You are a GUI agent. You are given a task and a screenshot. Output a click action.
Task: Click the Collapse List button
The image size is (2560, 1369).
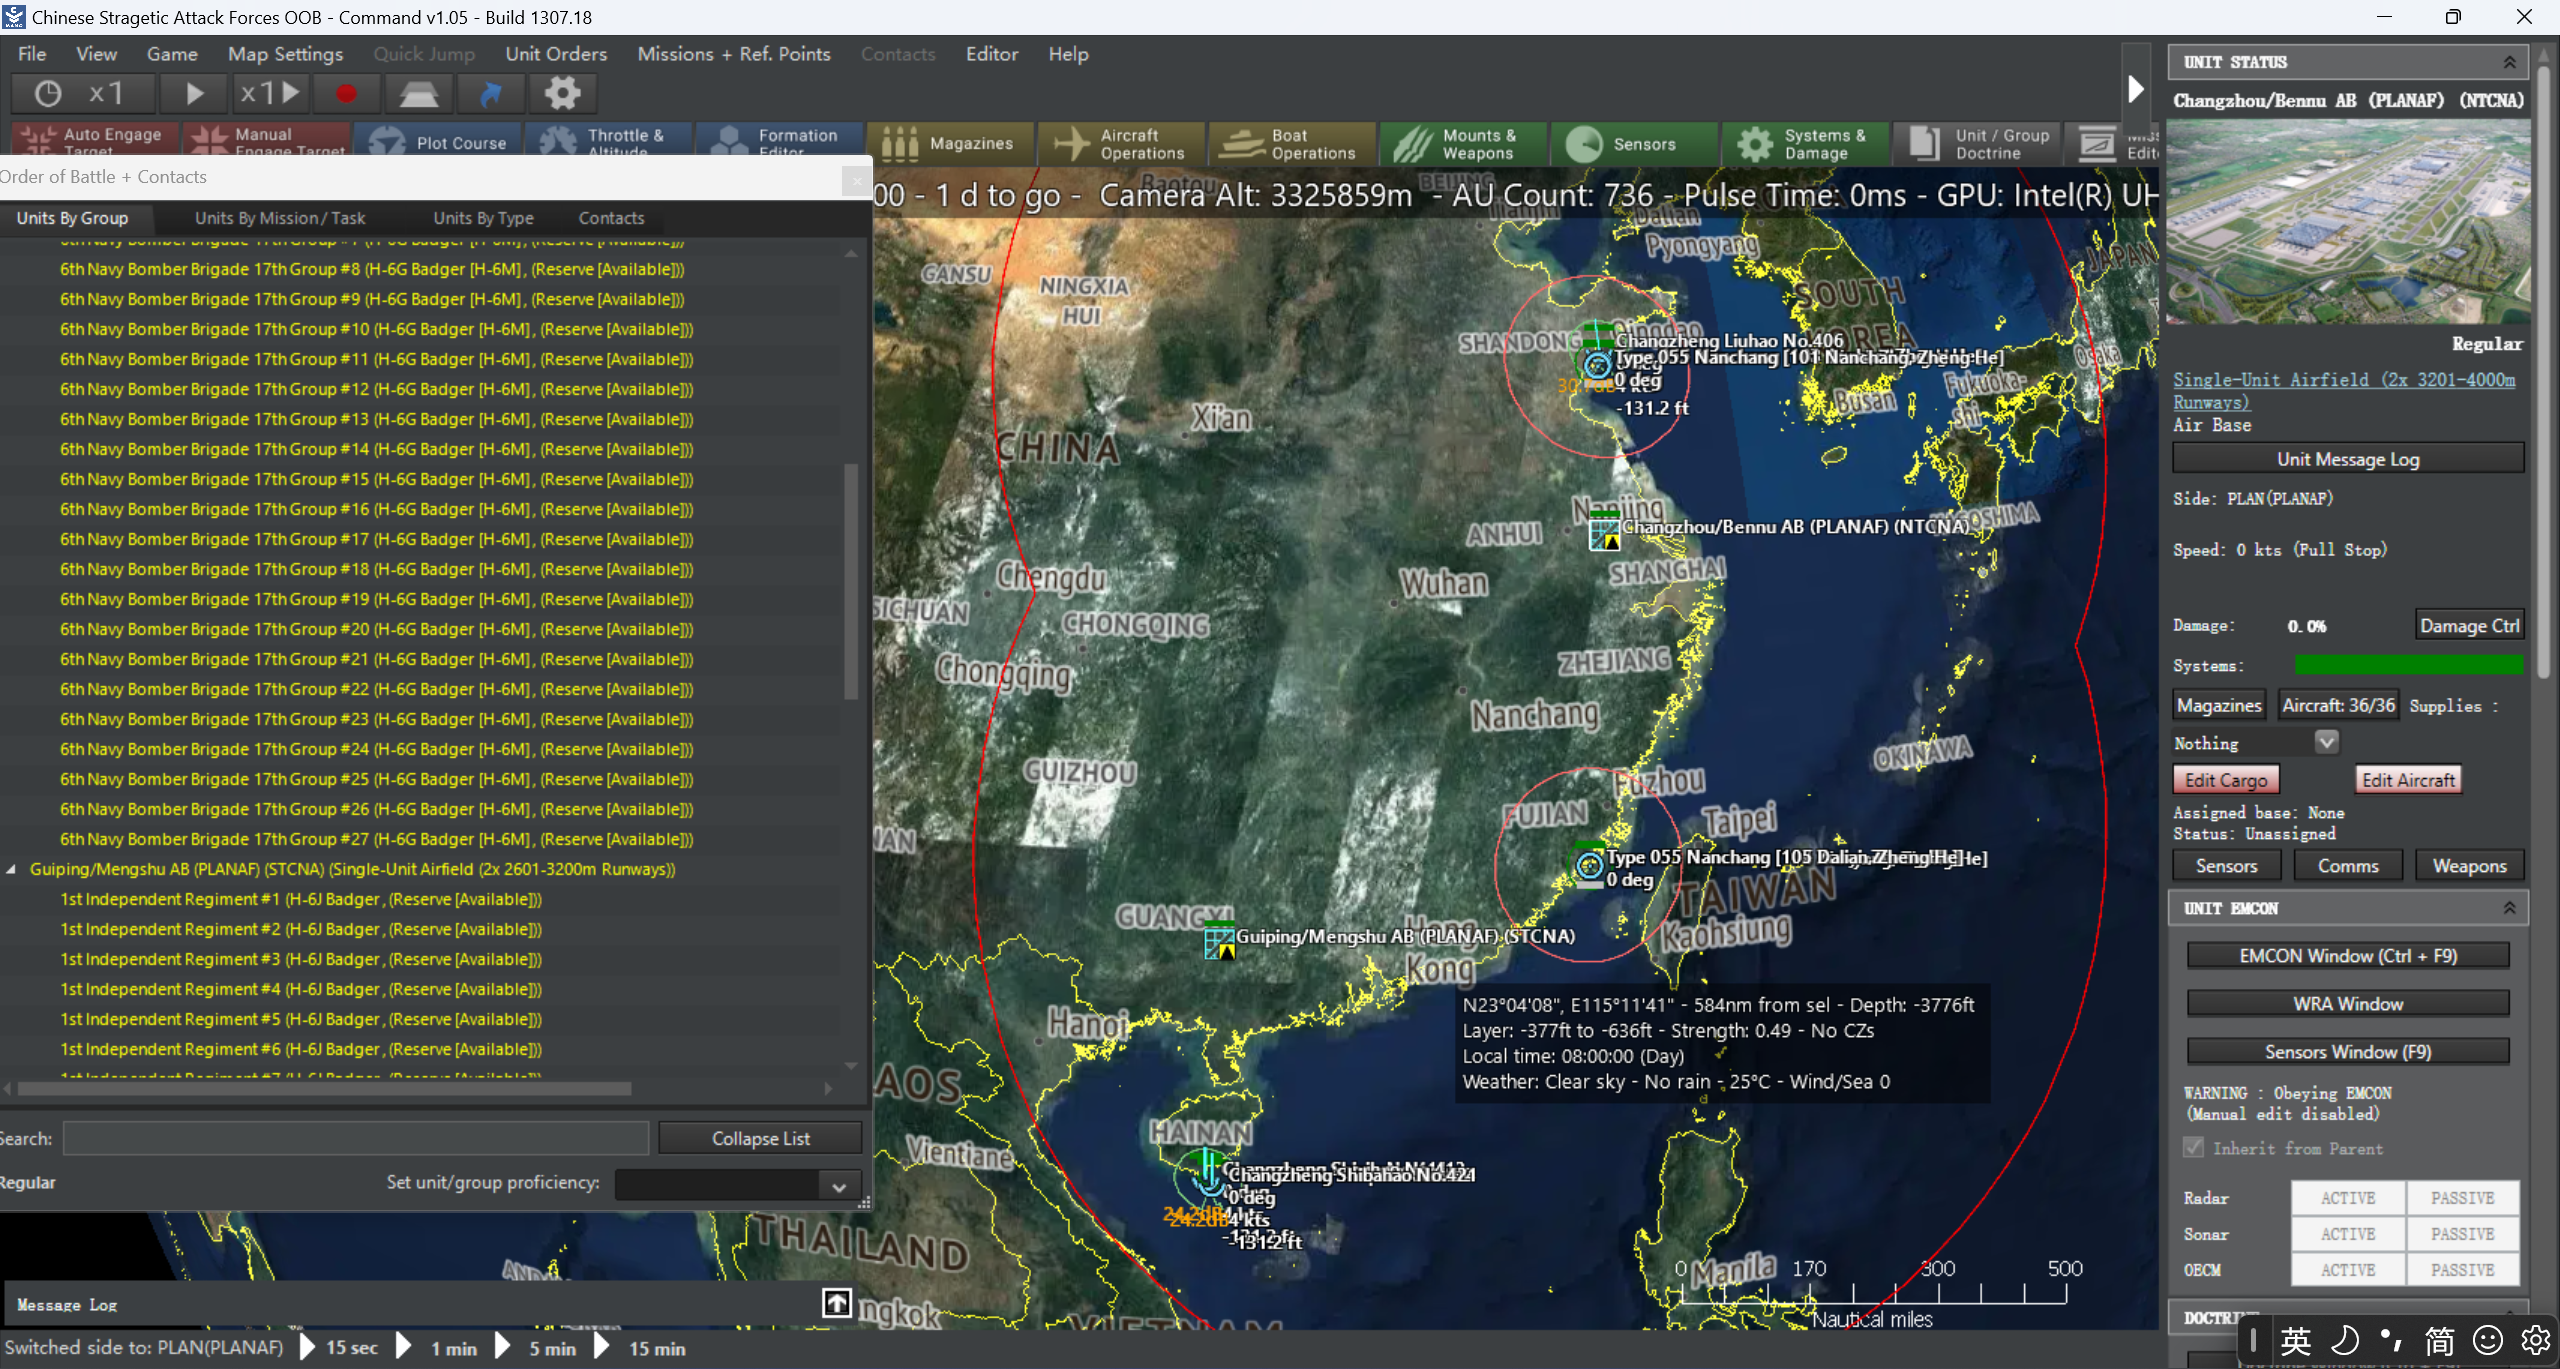(760, 1139)
